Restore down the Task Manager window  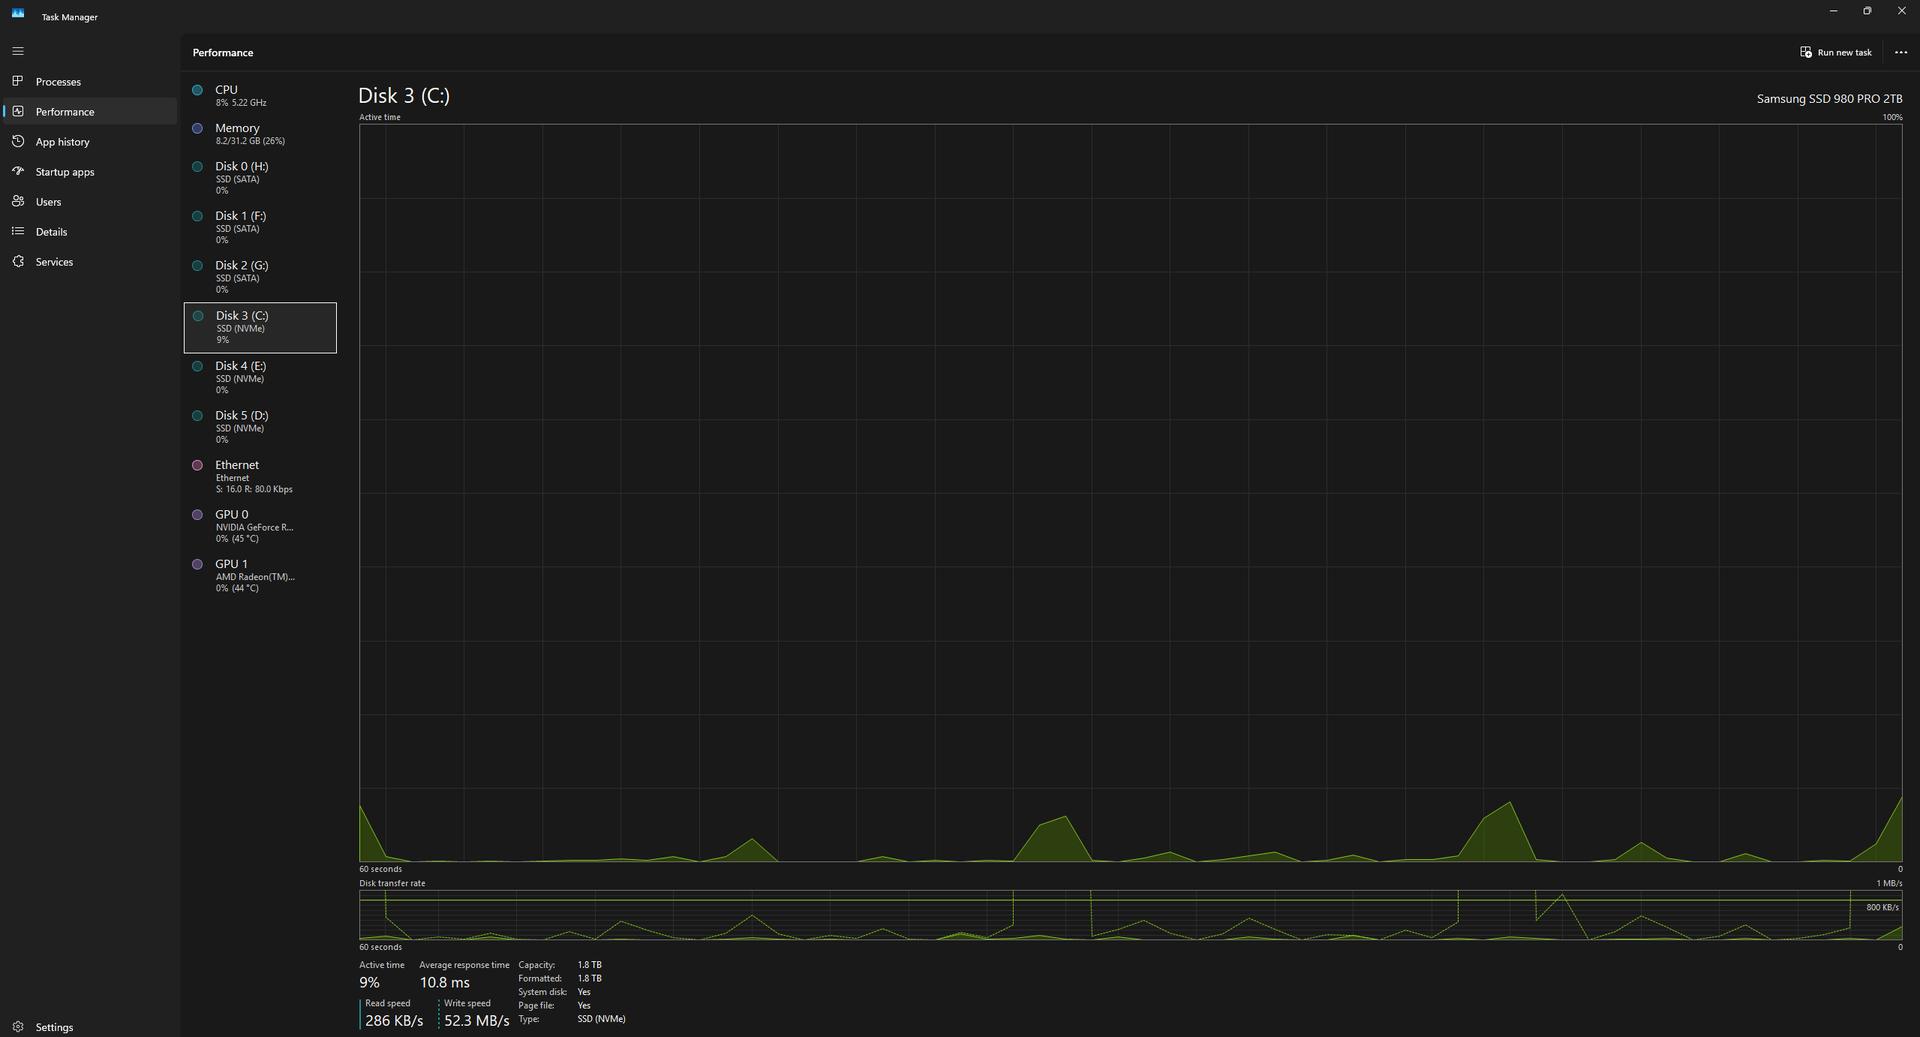pos(1866,11)
